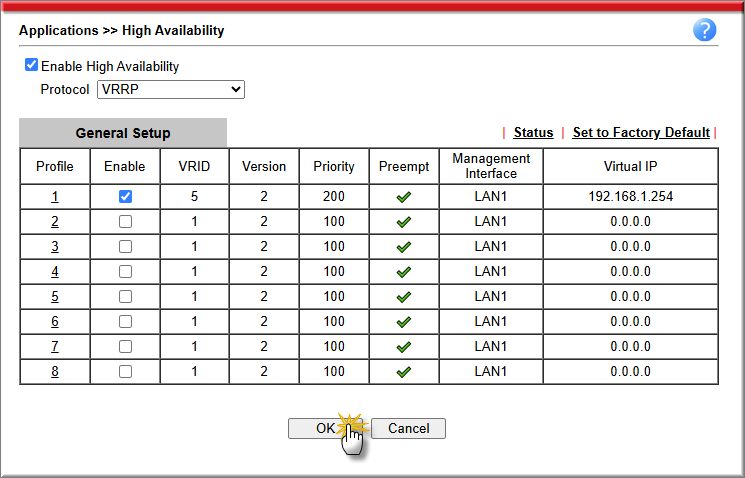Click the Preempt checkmark for profile 1
Screen dimensions: 745x478
coord(404,197)
